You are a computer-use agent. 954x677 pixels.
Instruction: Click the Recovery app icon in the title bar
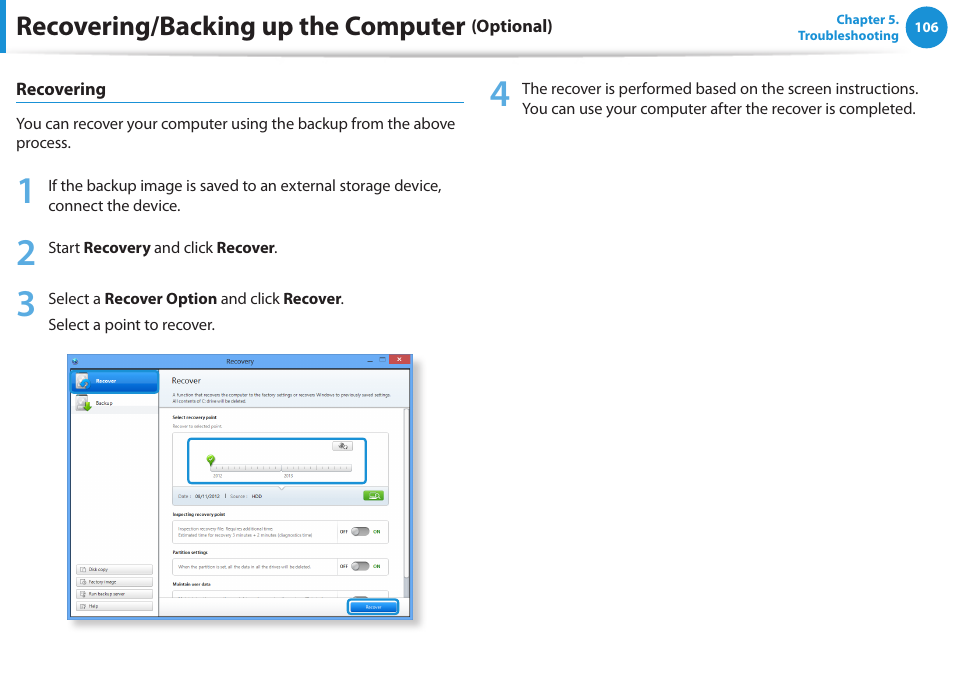coord(75,359)
